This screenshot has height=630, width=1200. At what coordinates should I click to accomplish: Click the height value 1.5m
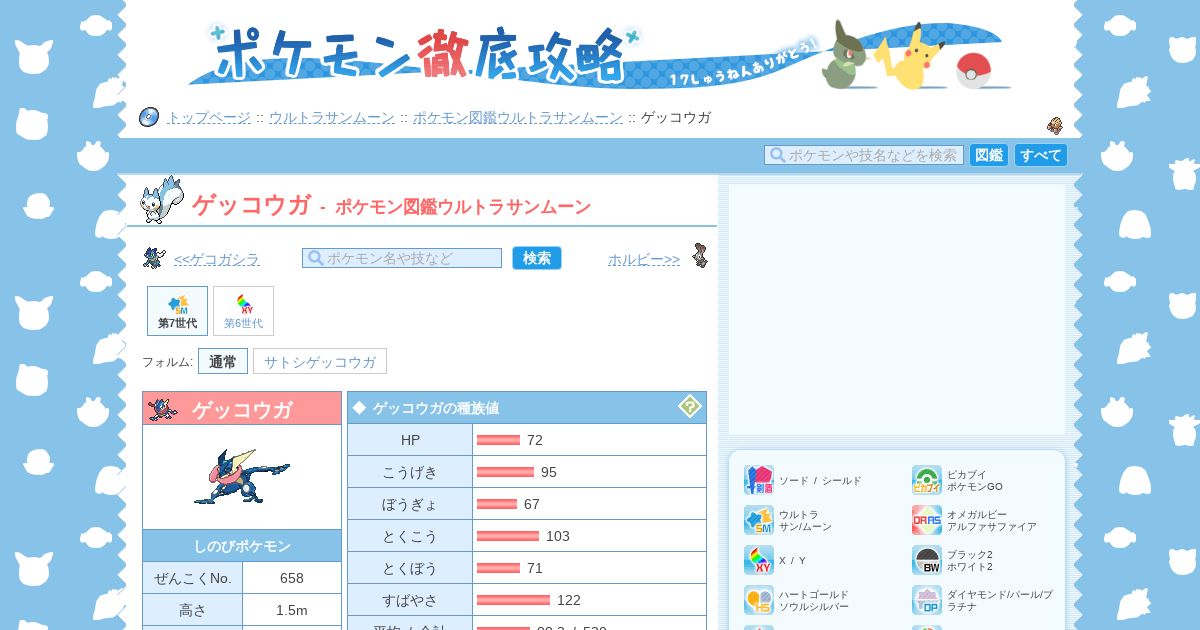coord(292,610)
